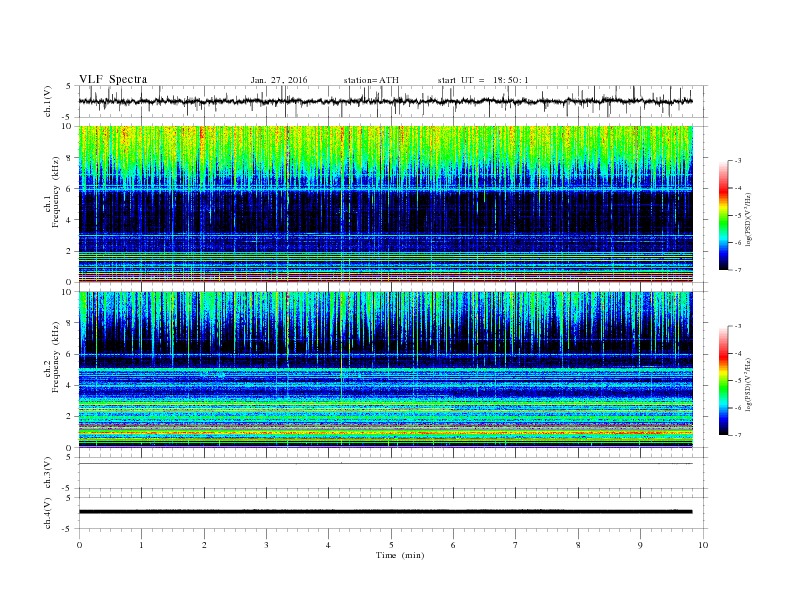Screen dimensions: 792x612
Task: Click the ch.3 voltage waveform panel
Action: pyautogui.click(x=393, y=473)
